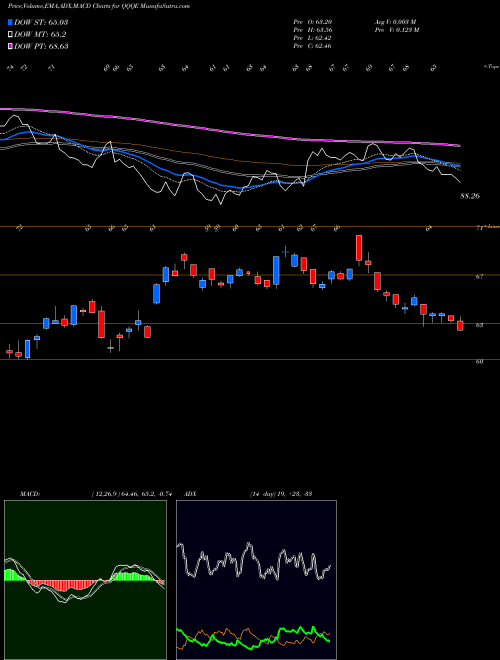Open the dark blue ADX indicator chart panel
Viewport: 500px width, 660px height.
tap(256, 580)
